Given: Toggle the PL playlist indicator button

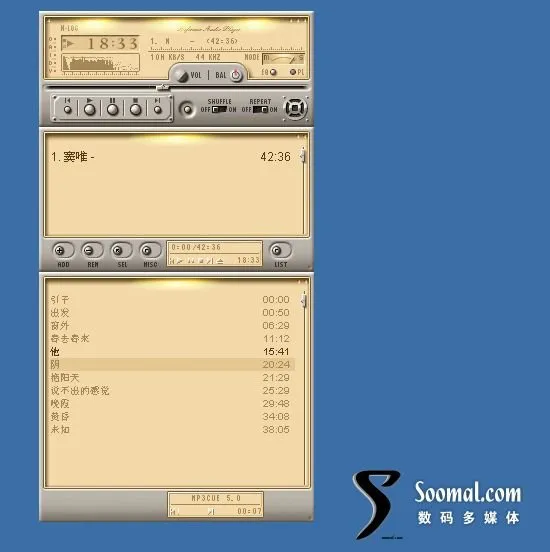Looking at the screenshot, I should [293, 72].
